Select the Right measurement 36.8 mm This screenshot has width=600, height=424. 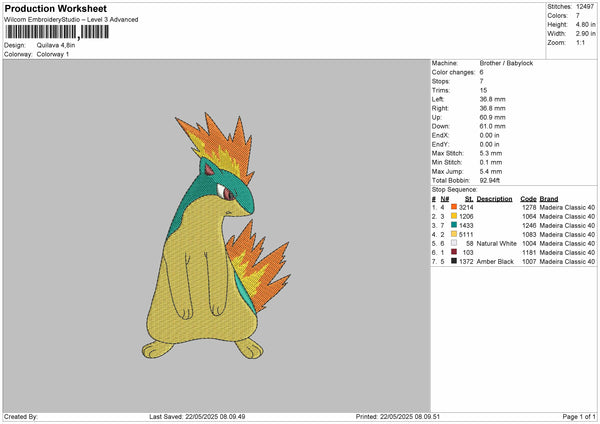[x=492, y=108]
